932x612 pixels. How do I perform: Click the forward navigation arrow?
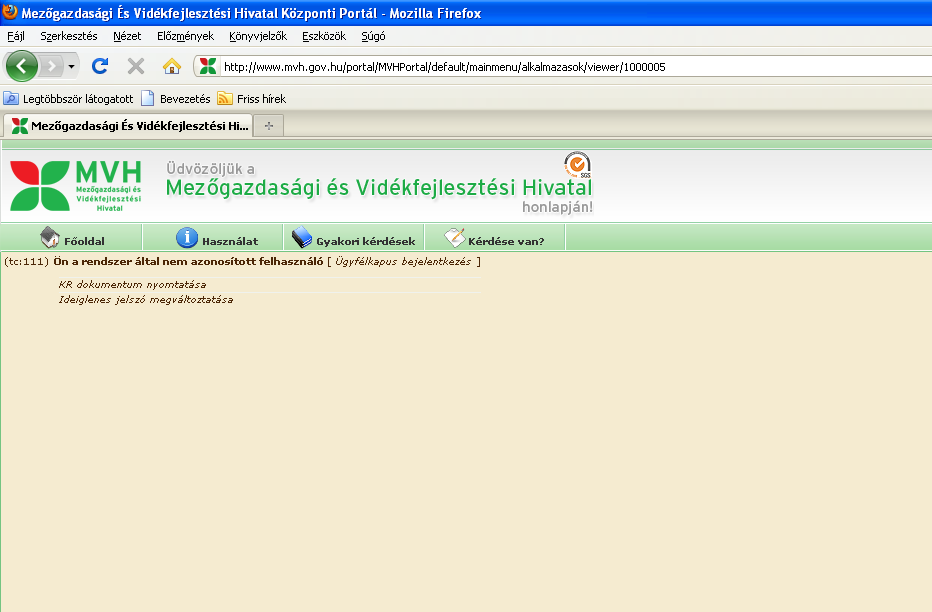pyautogui.click(x=51, y=66)
